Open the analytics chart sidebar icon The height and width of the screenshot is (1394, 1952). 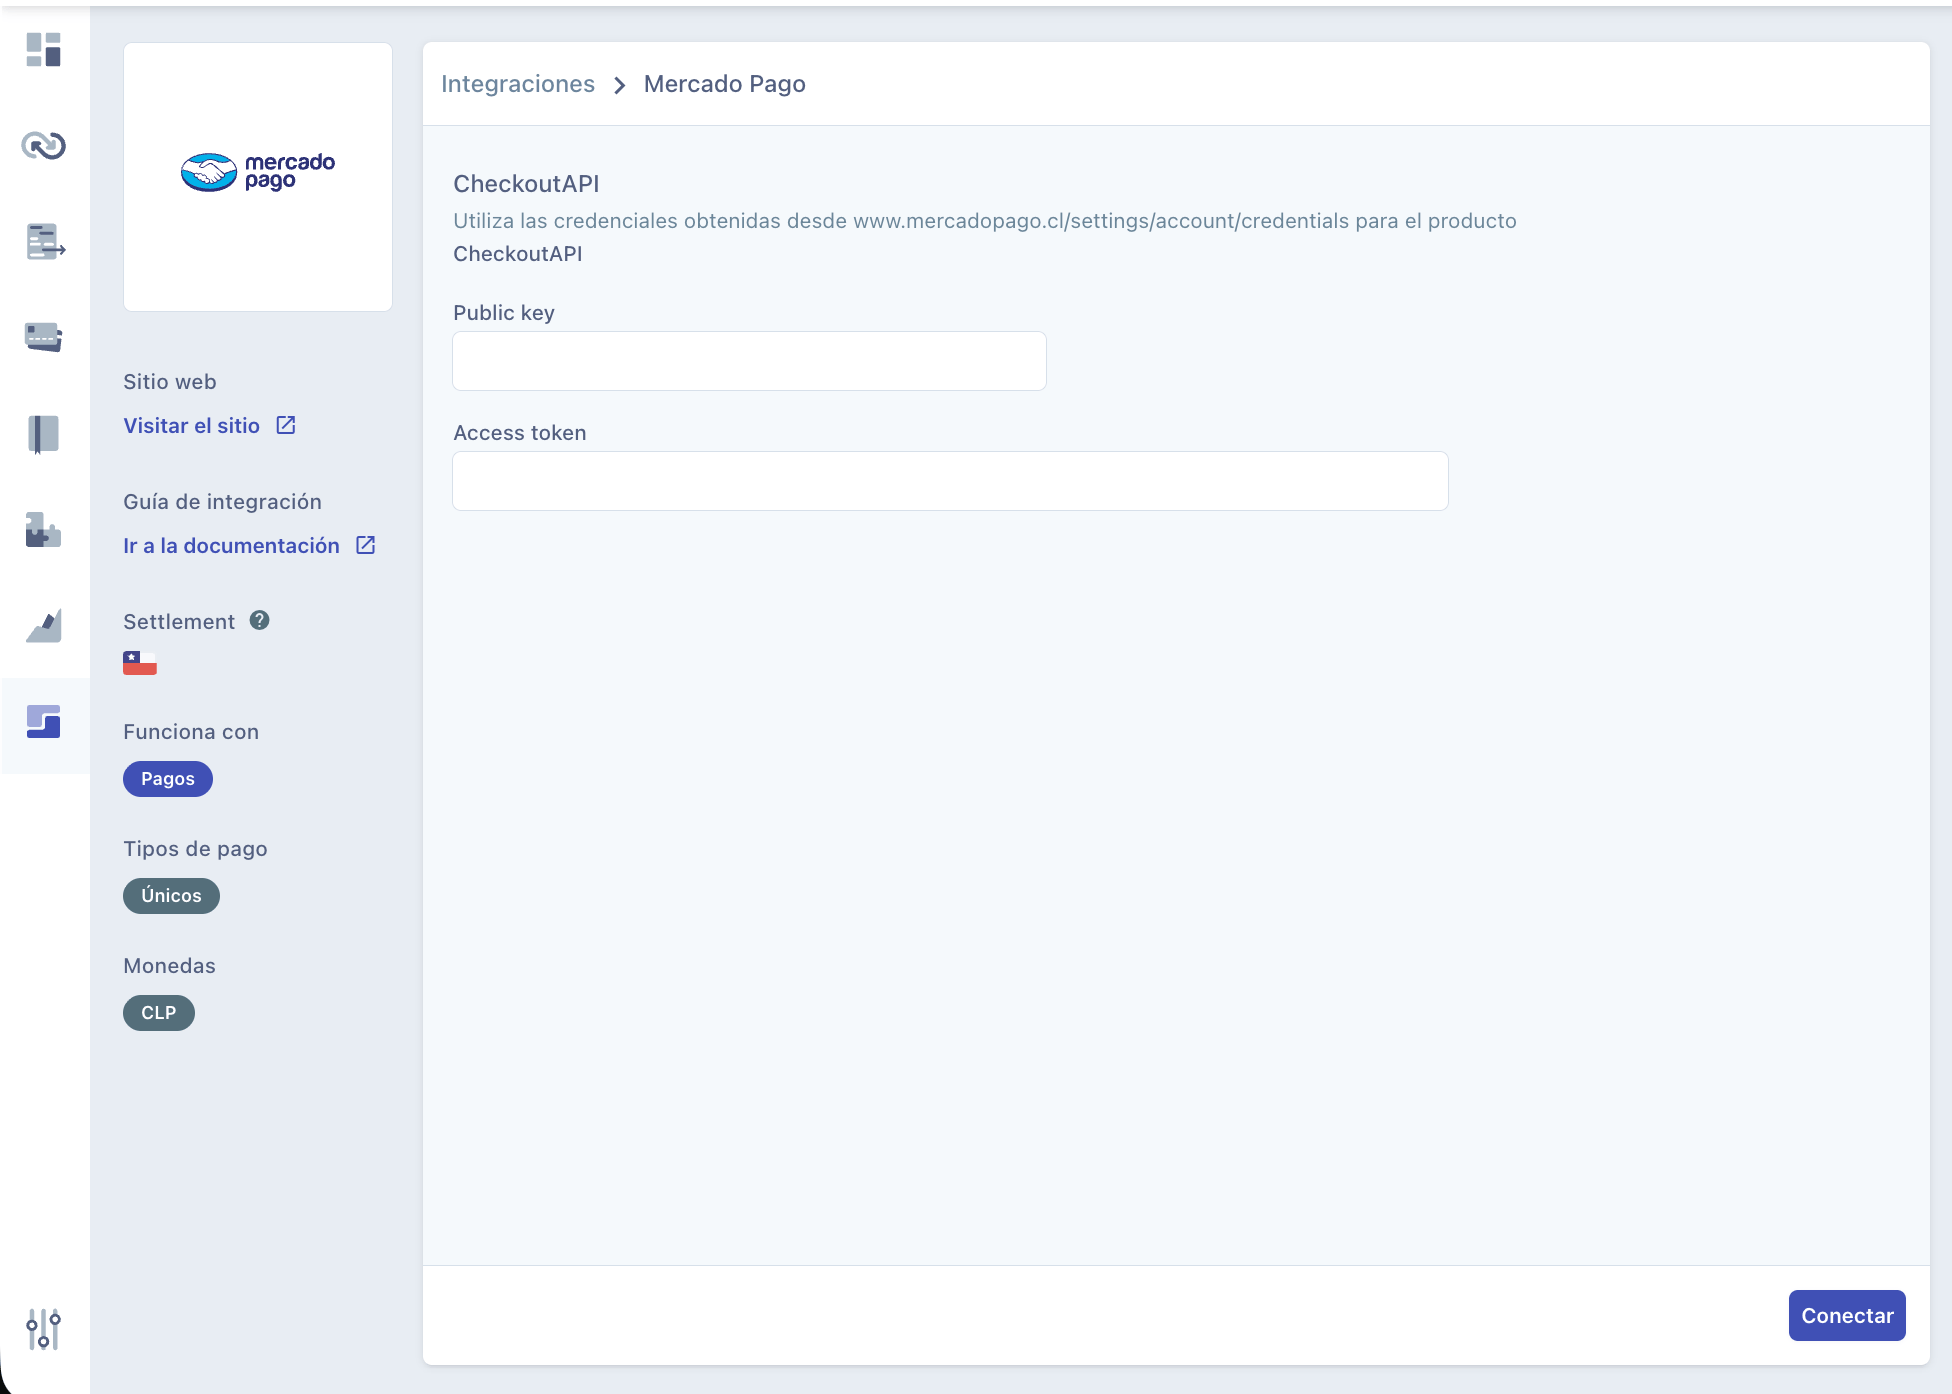(44, 626)
